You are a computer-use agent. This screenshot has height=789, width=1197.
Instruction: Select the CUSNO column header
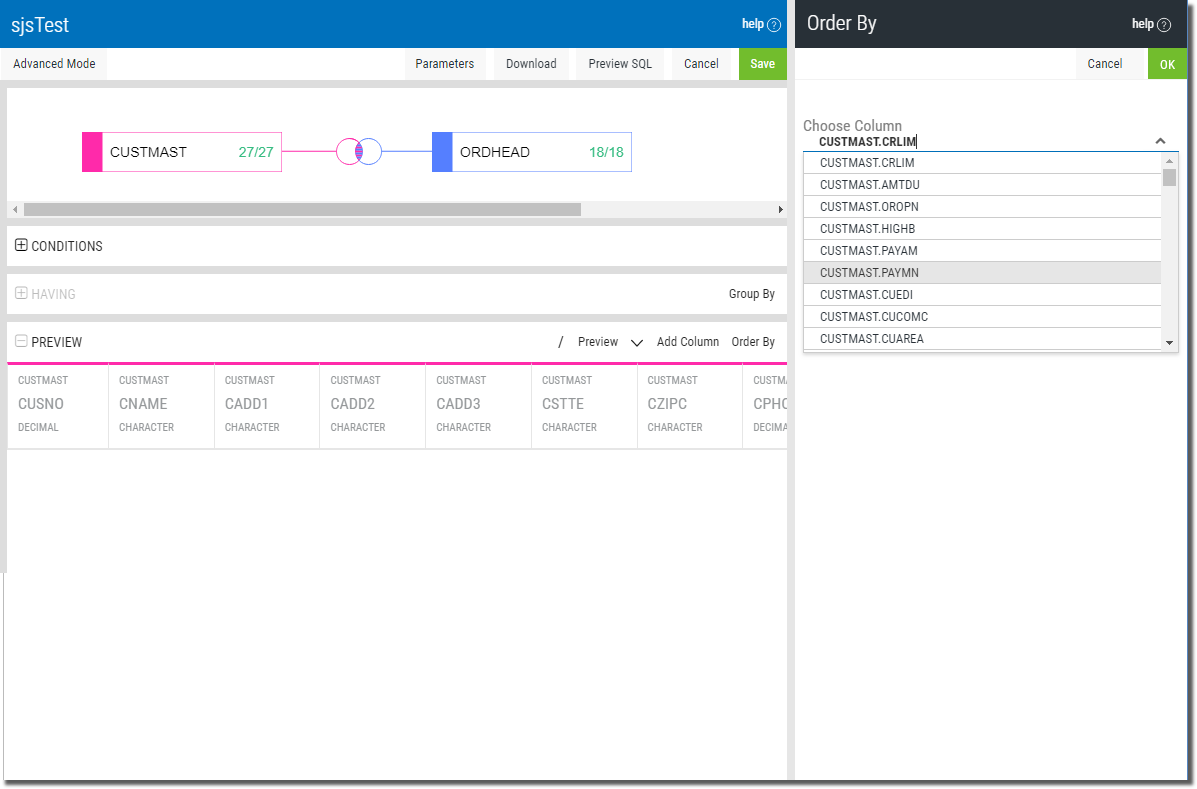58,404
